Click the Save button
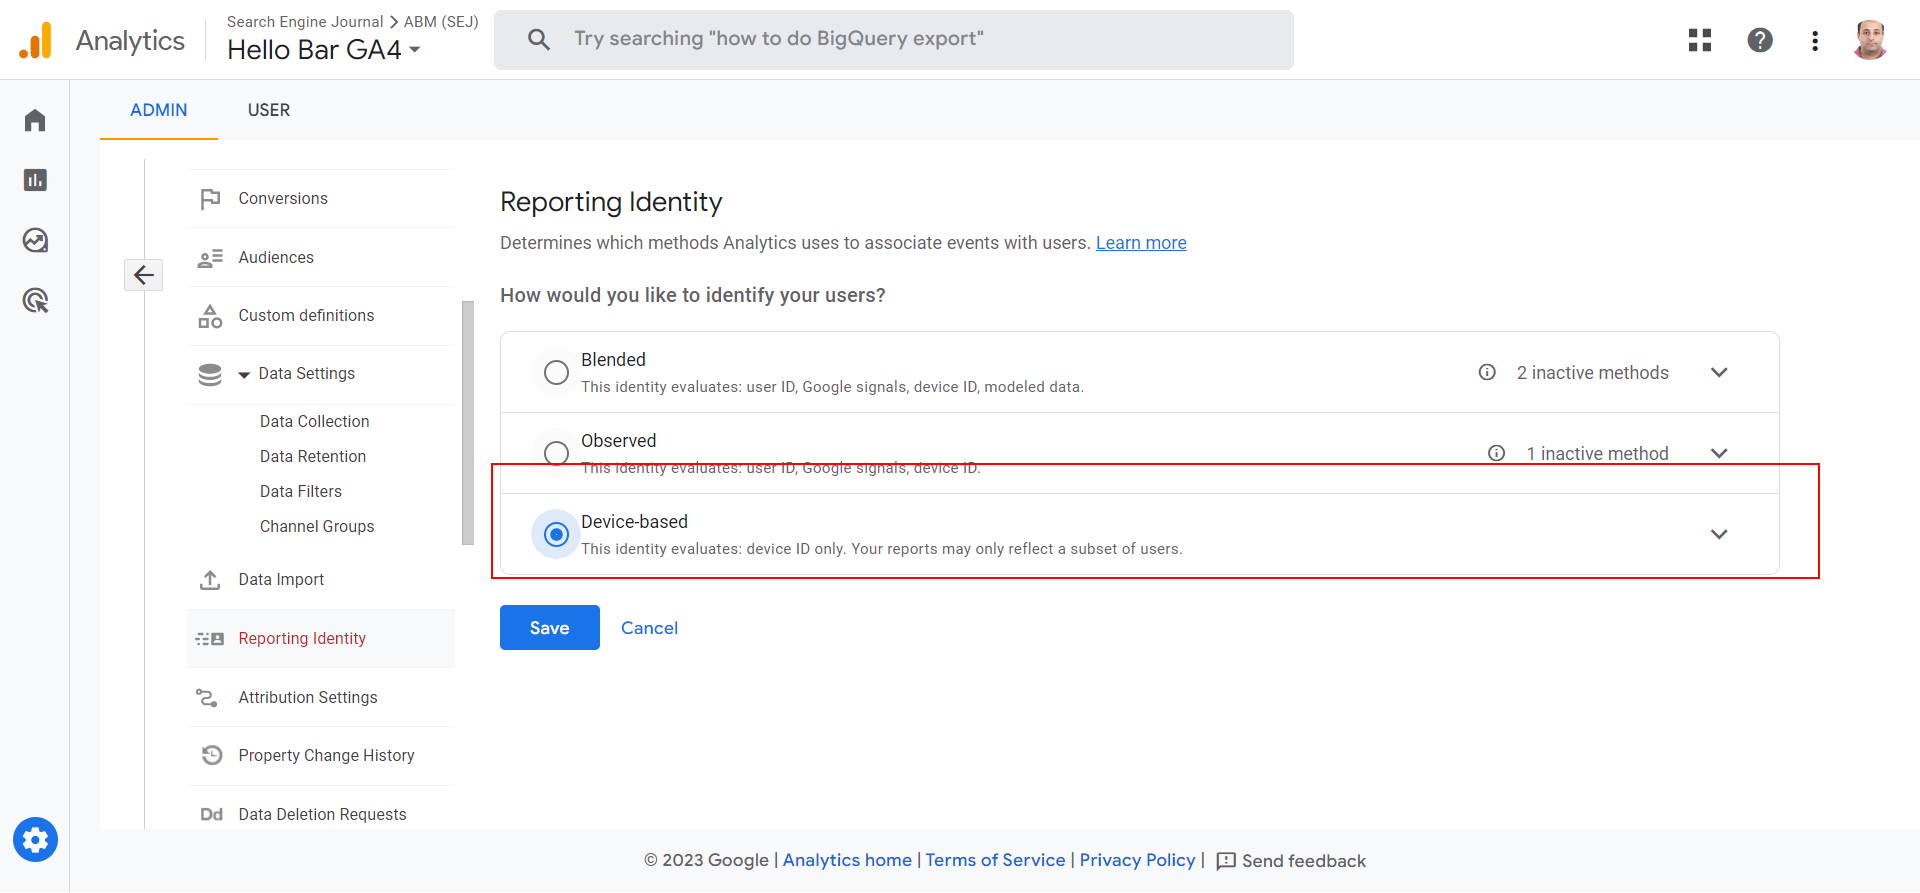The image size is (1920, 893). pyautogui.click(x=549, y=628)
